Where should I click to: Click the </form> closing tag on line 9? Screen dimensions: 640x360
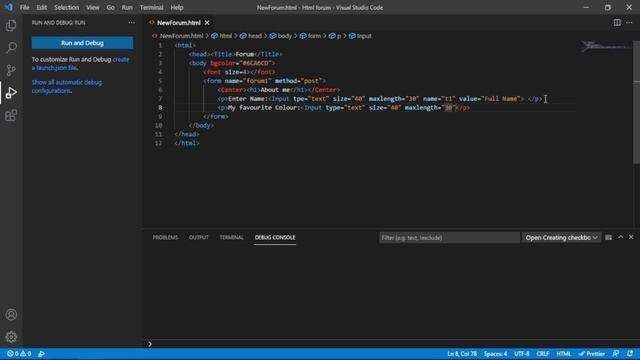pos(216,117)
